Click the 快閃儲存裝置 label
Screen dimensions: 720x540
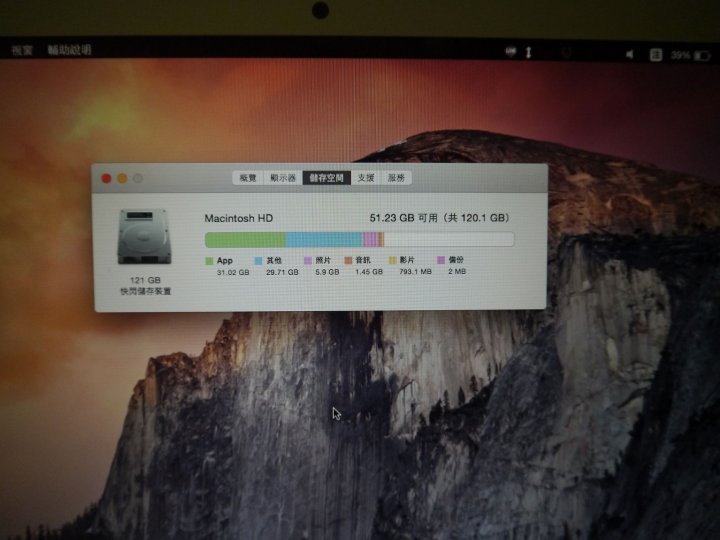(x=146, y=291)
